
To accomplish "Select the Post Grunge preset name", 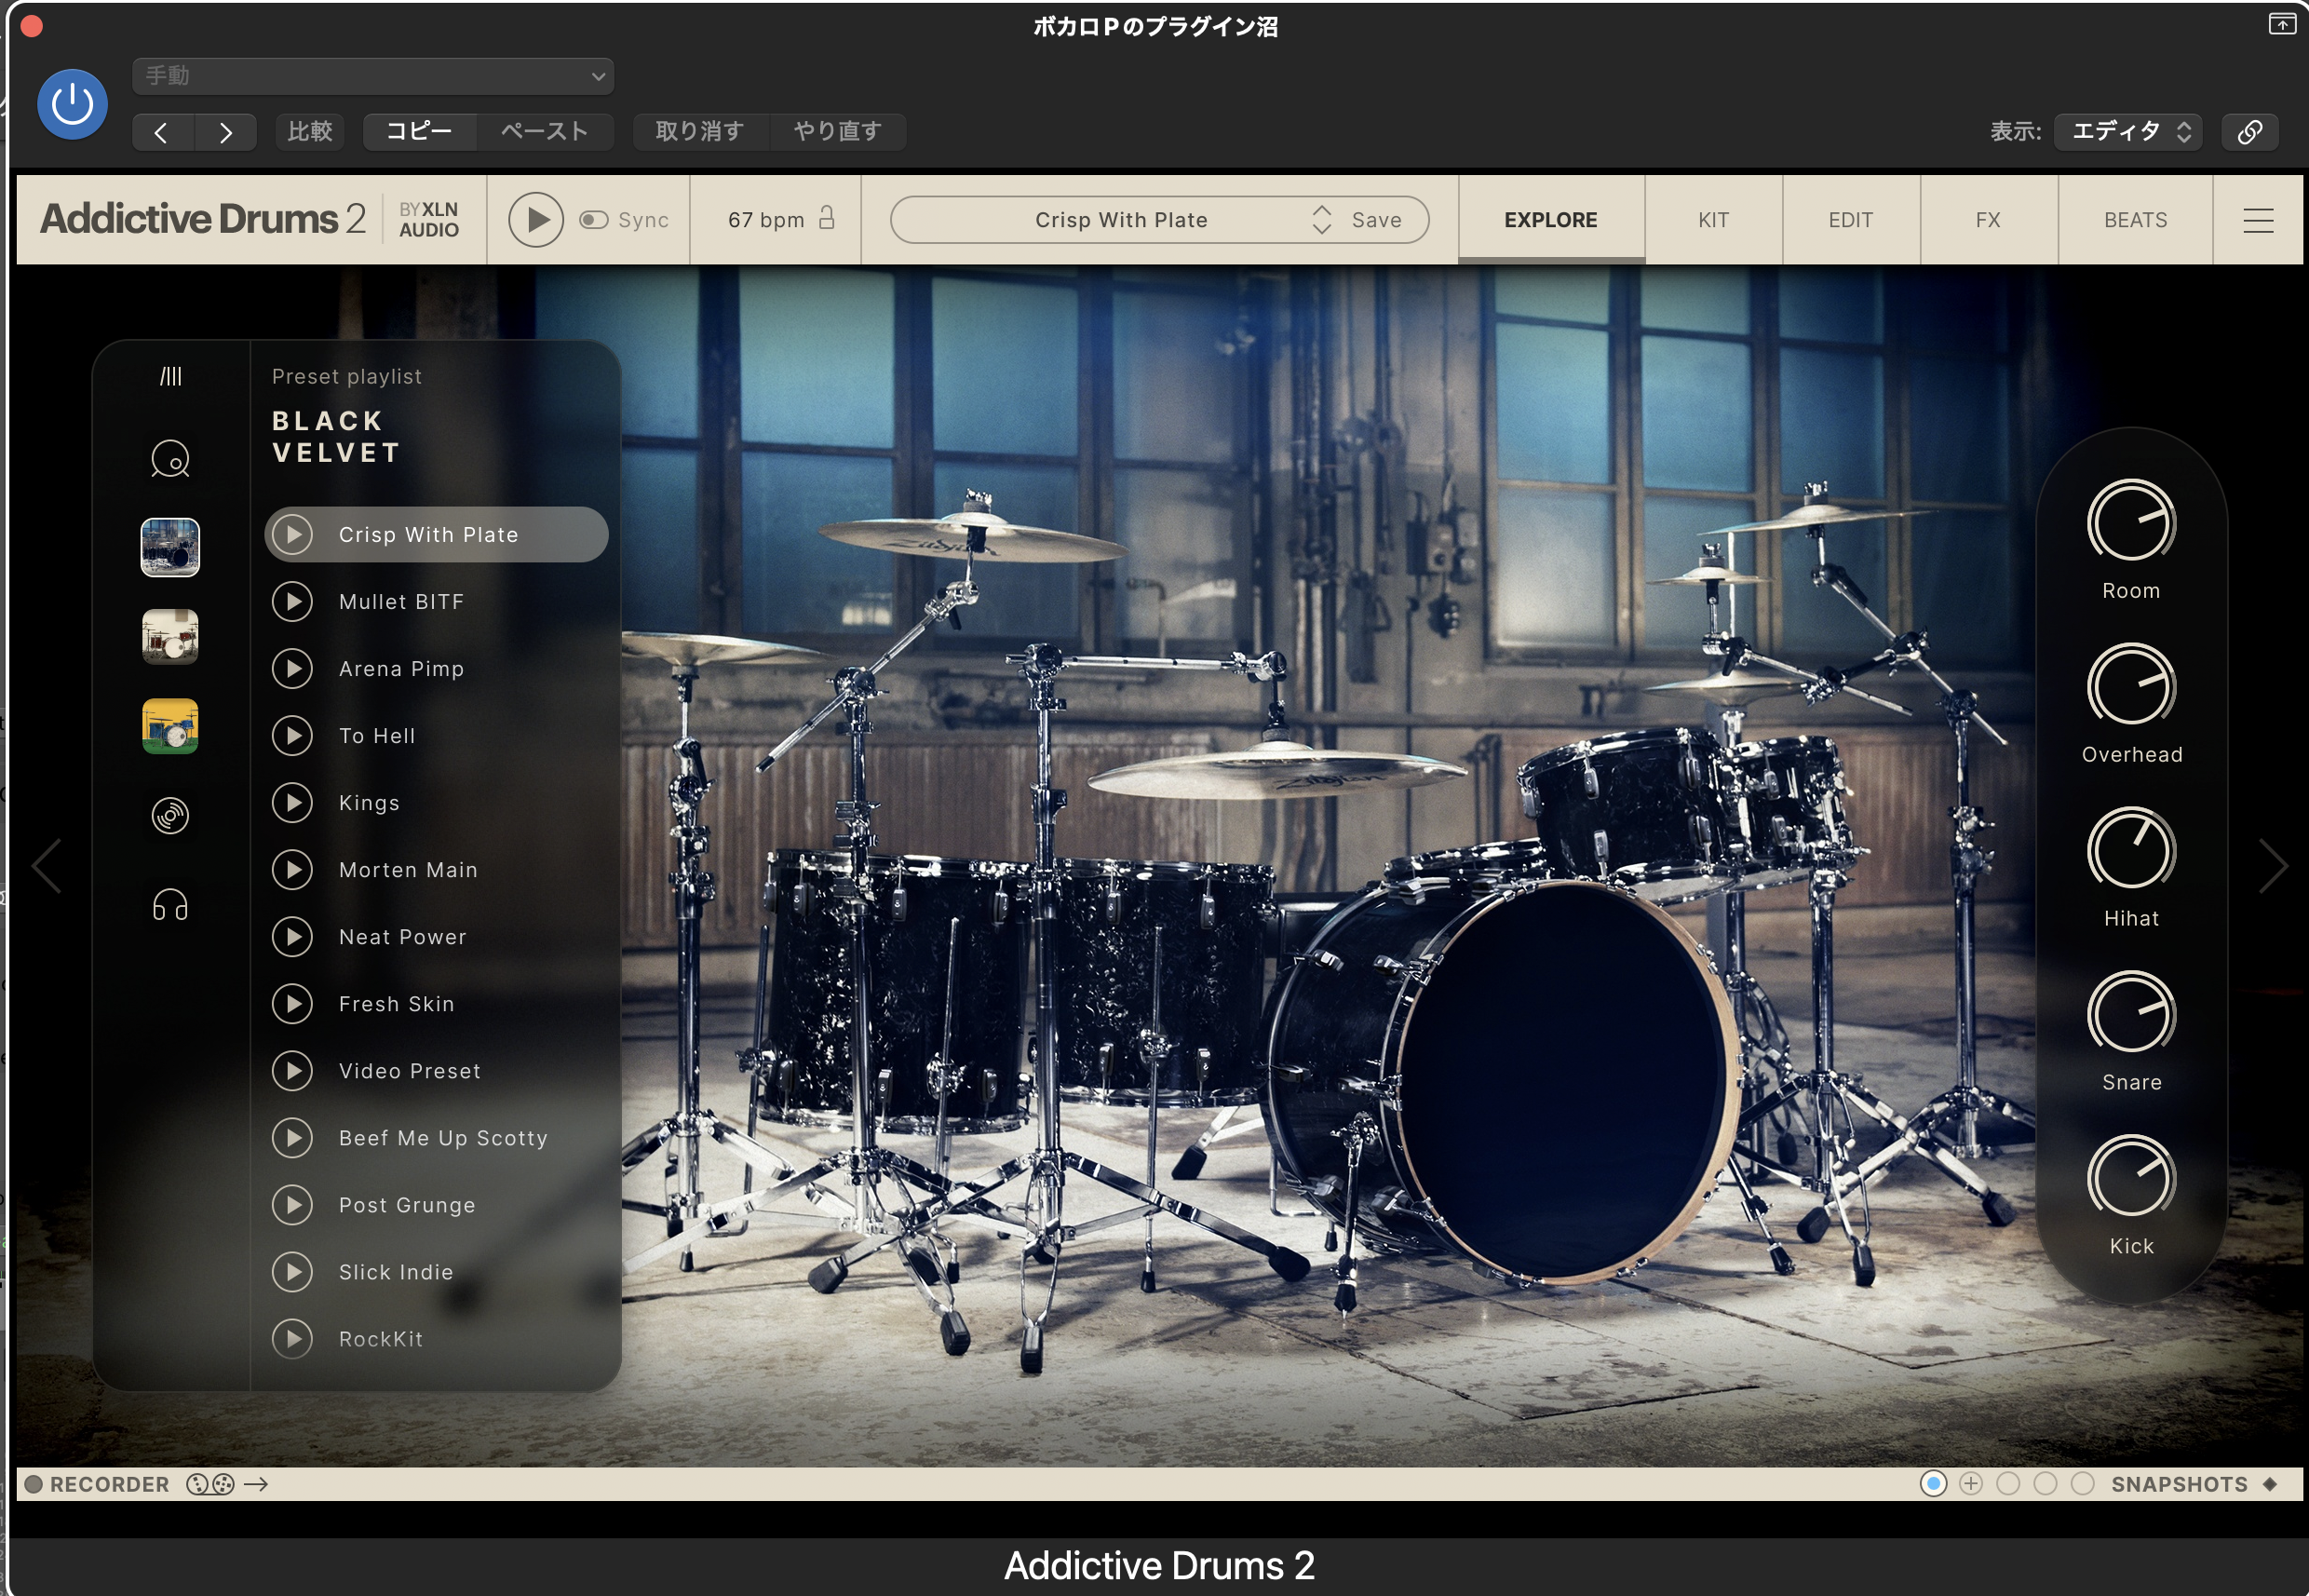I will coord(407,1205).
